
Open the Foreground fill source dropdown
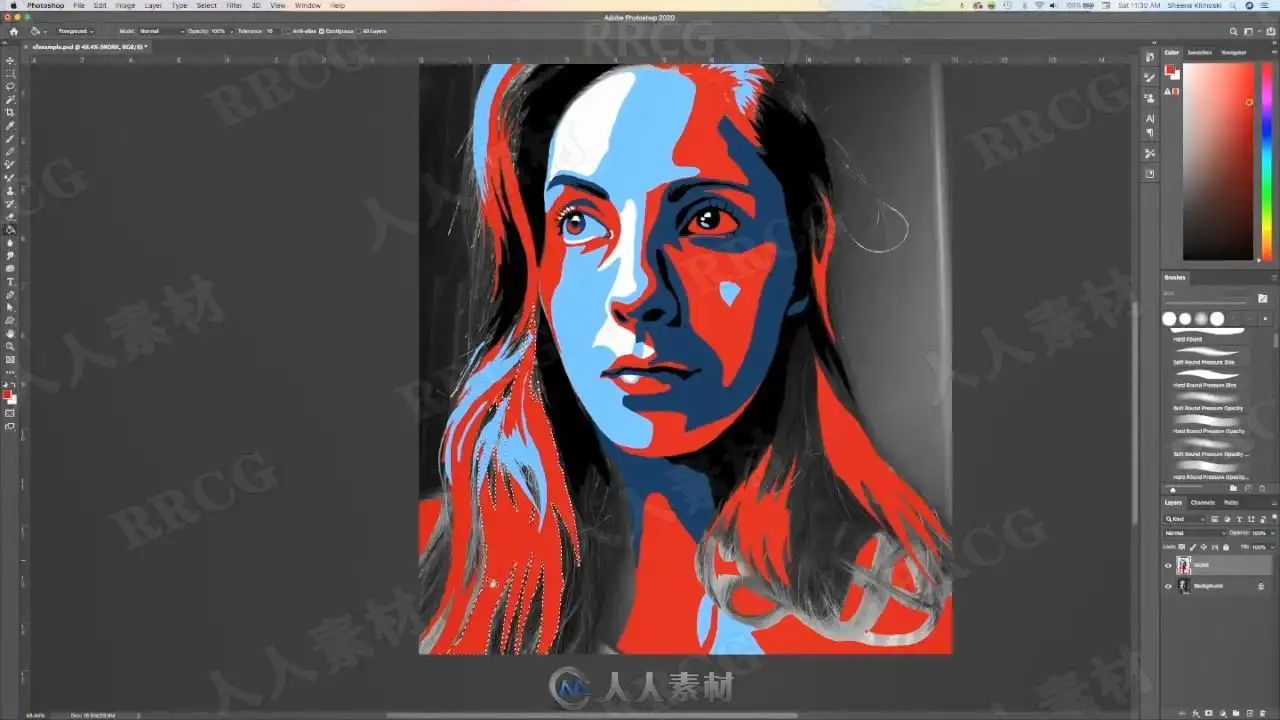pos(76,31)
